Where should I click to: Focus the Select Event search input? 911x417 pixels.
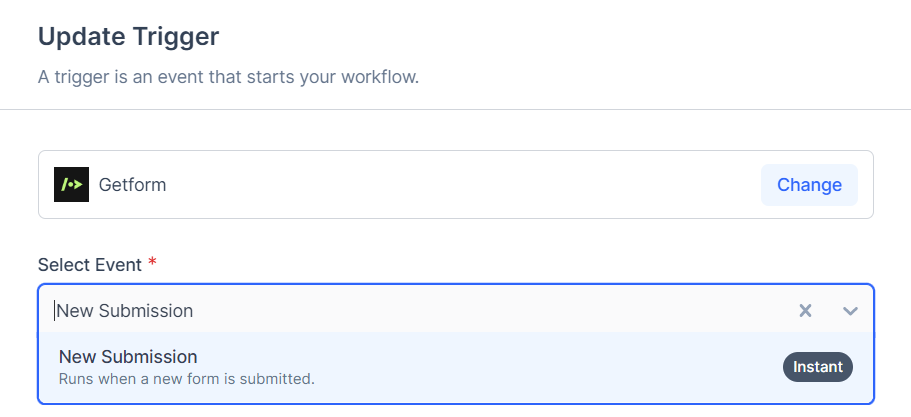tap(400, 310)
